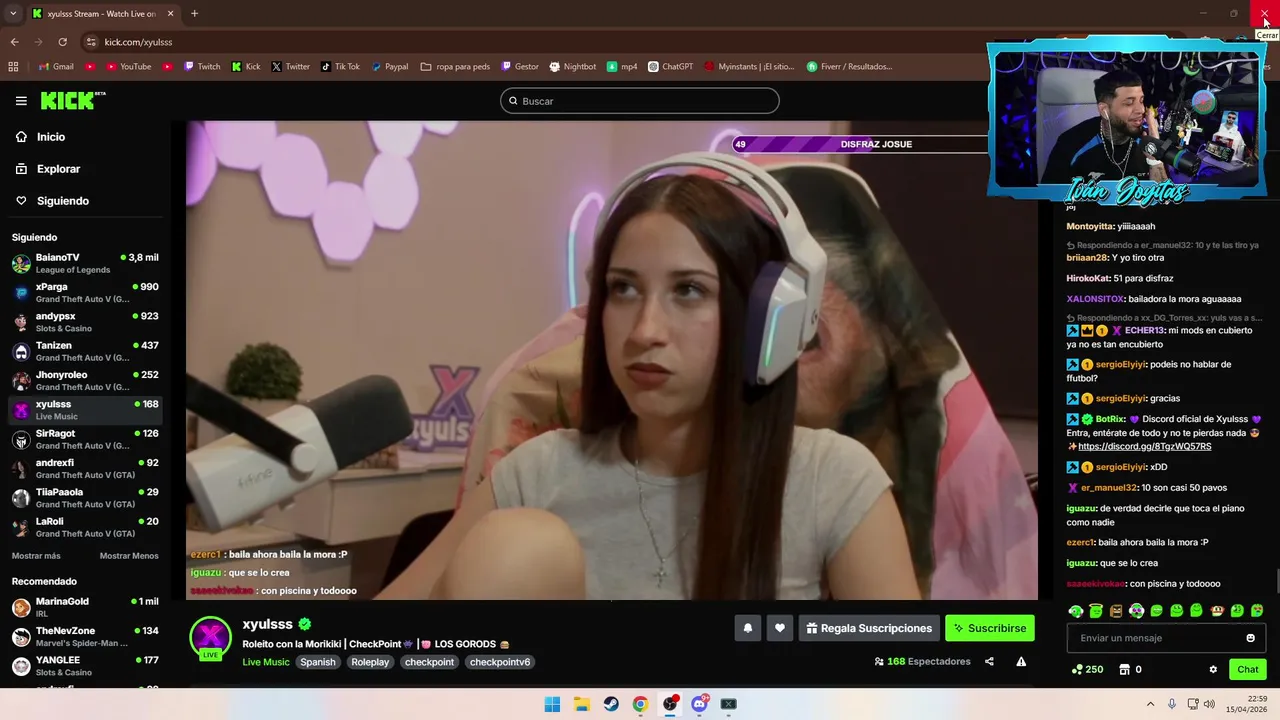
Task: Close the xyulsss Stream tab
Action: point(170,14)
